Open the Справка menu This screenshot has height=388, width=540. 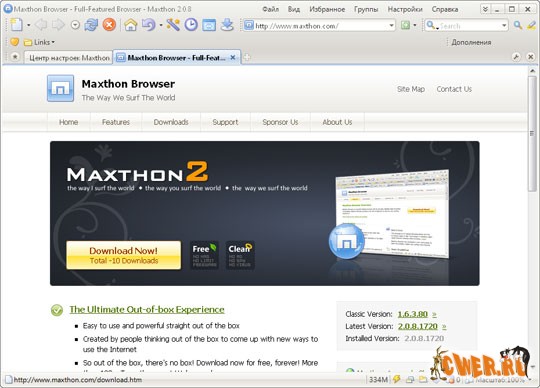[x=445, y=9]
